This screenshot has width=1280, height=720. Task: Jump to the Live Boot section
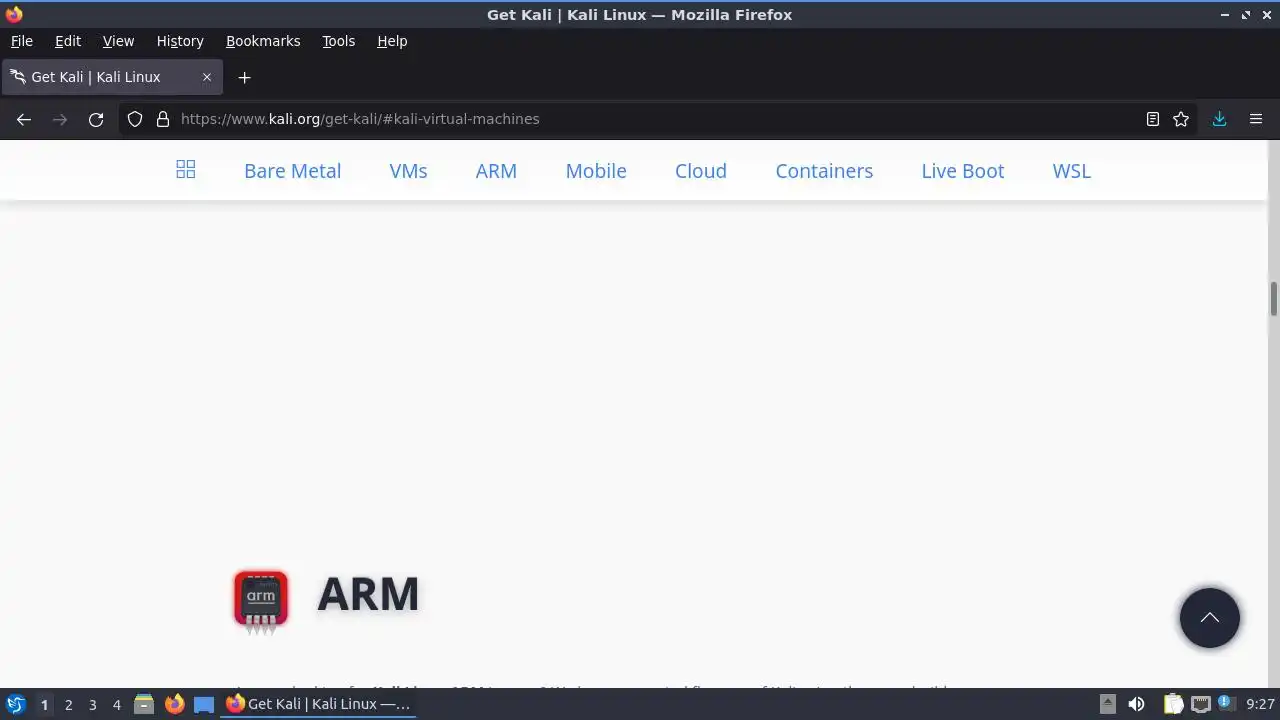pyautogui.click(x=962, y=171)
